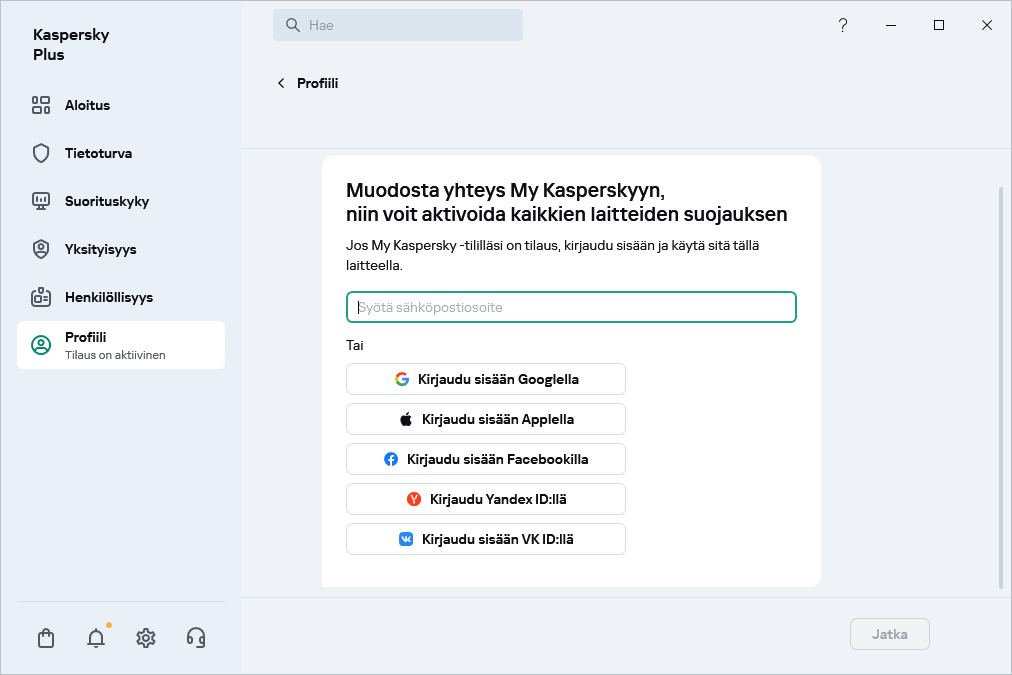
Task: Sign in with Google button
Action: (x=486, y=379)
